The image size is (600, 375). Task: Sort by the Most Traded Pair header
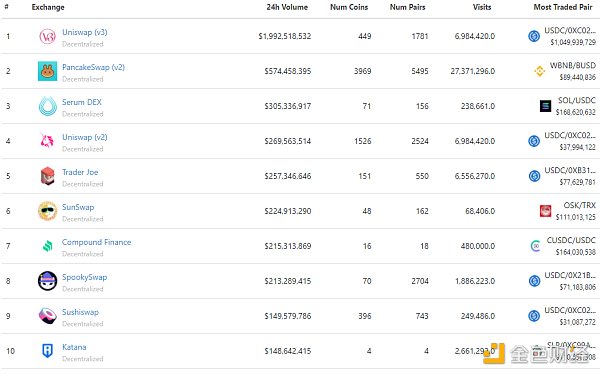click(563, 7)
